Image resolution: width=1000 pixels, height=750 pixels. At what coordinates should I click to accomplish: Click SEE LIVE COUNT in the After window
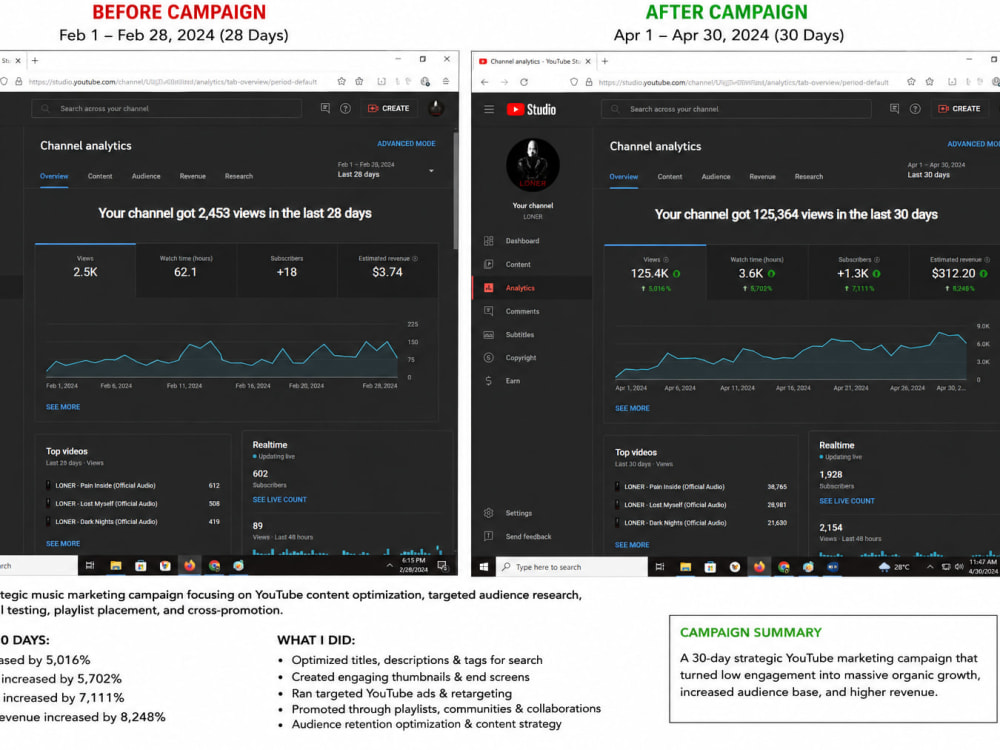tap(846, 501)
